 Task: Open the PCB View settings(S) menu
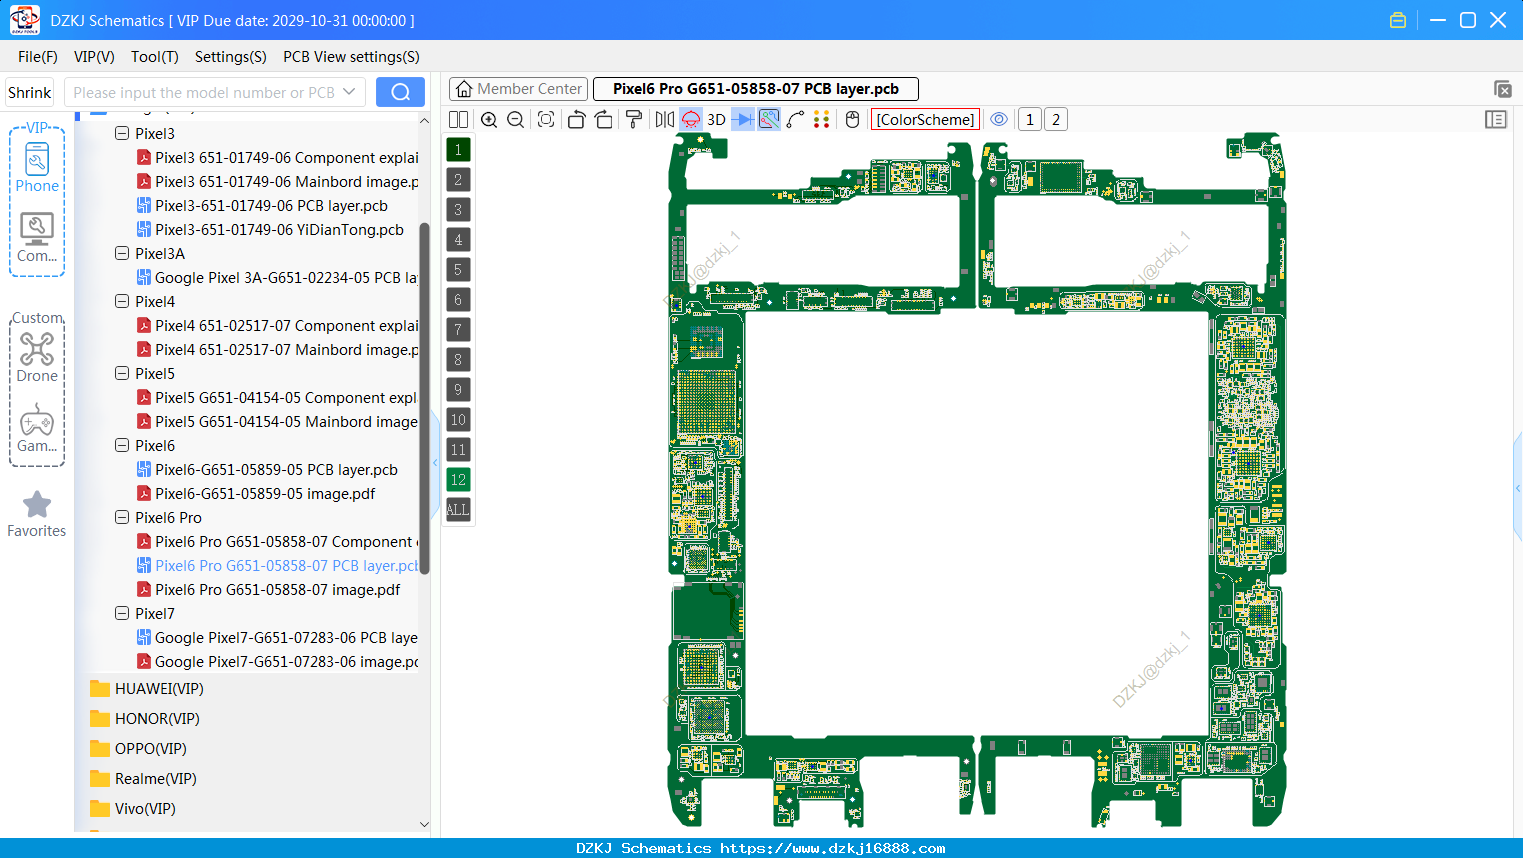(351, 57)
